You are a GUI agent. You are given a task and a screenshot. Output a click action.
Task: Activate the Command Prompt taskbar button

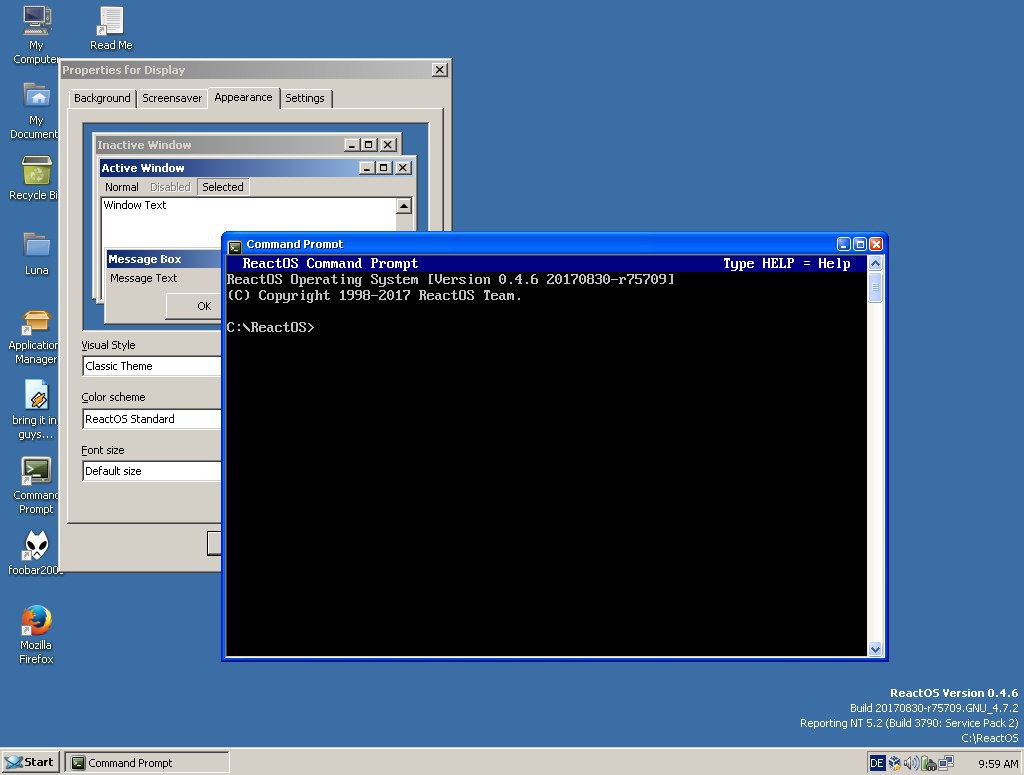pos(147,763)
